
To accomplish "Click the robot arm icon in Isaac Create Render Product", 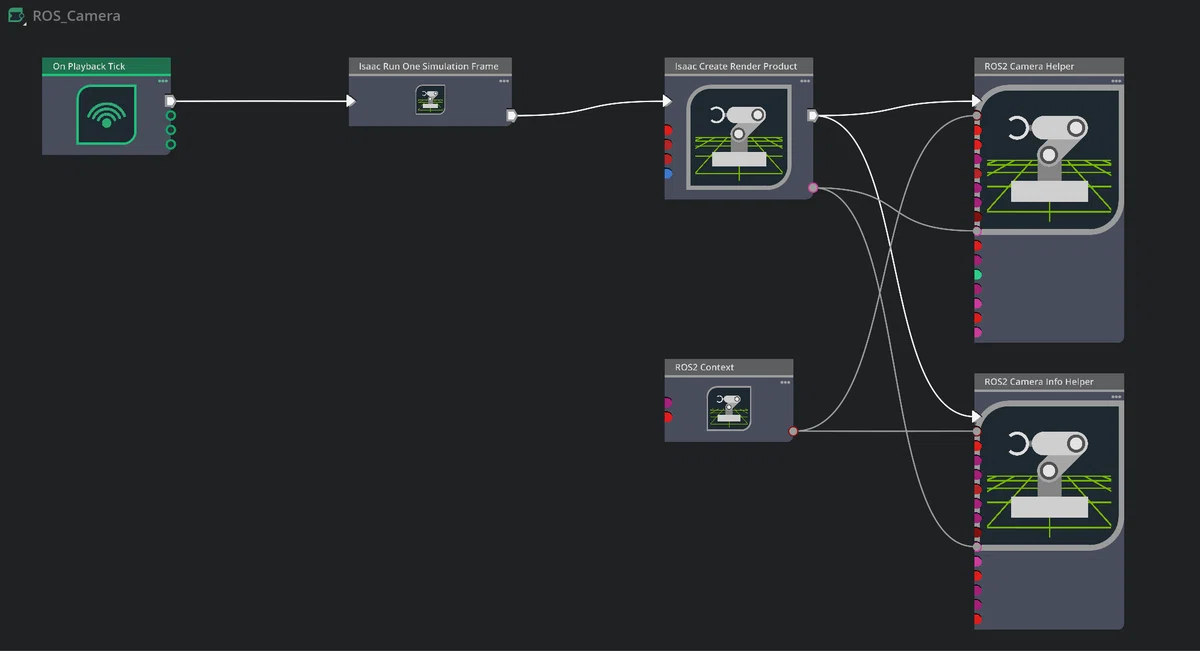I will [x=739, y=135].
